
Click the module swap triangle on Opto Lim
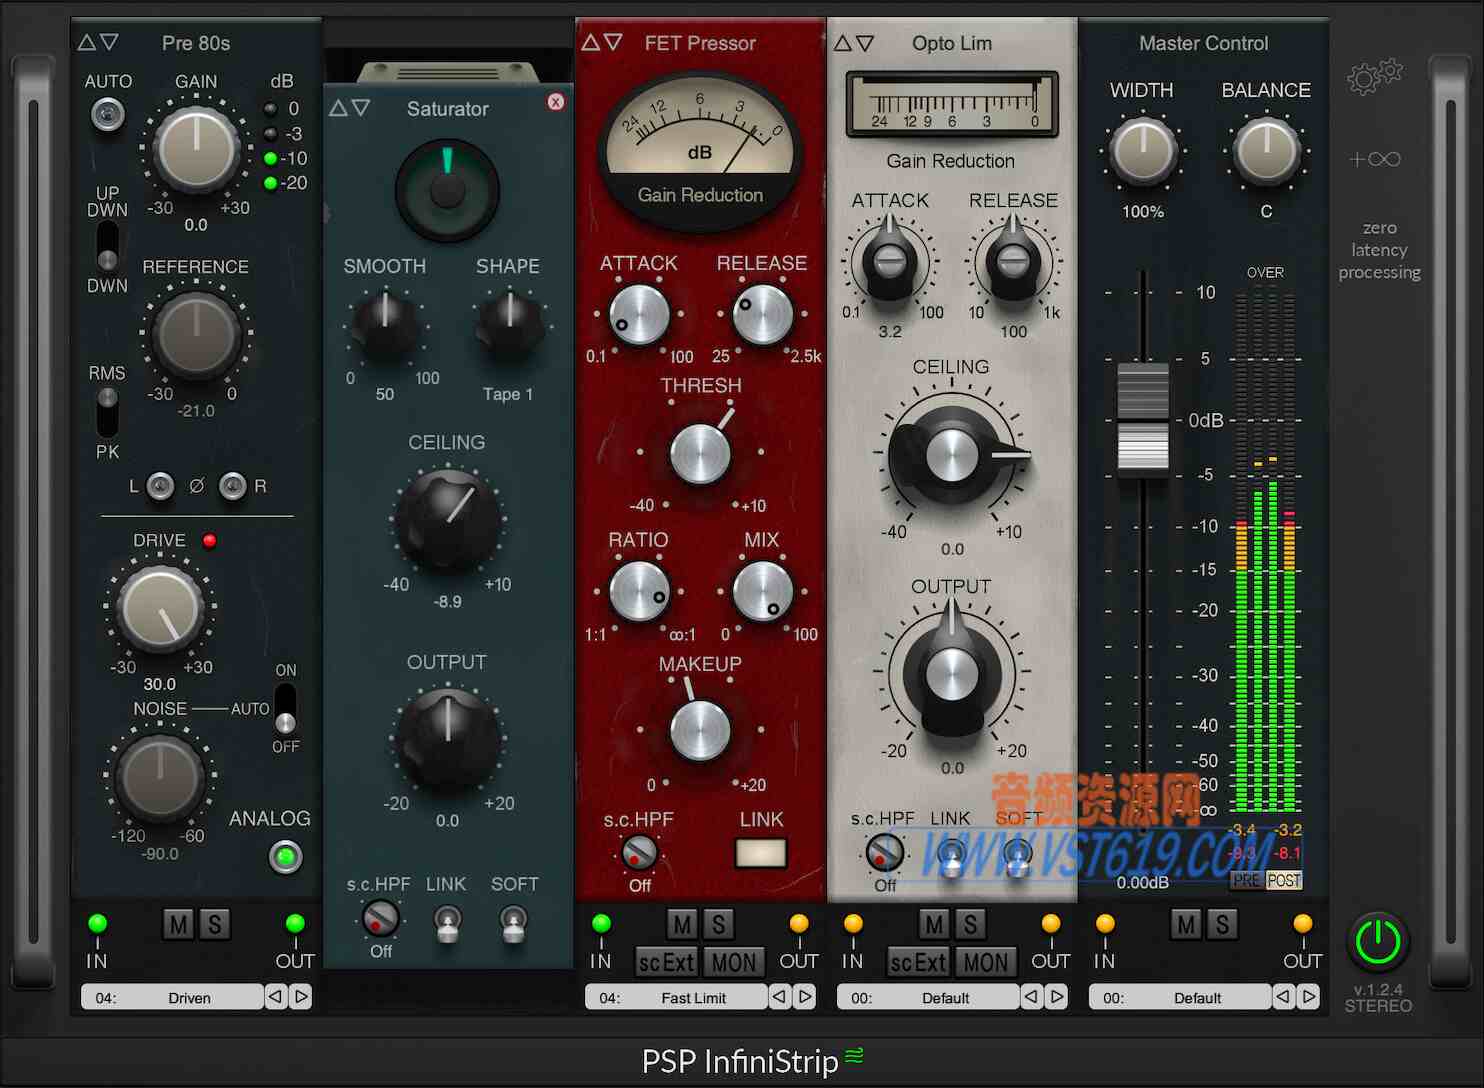point(844,42)
